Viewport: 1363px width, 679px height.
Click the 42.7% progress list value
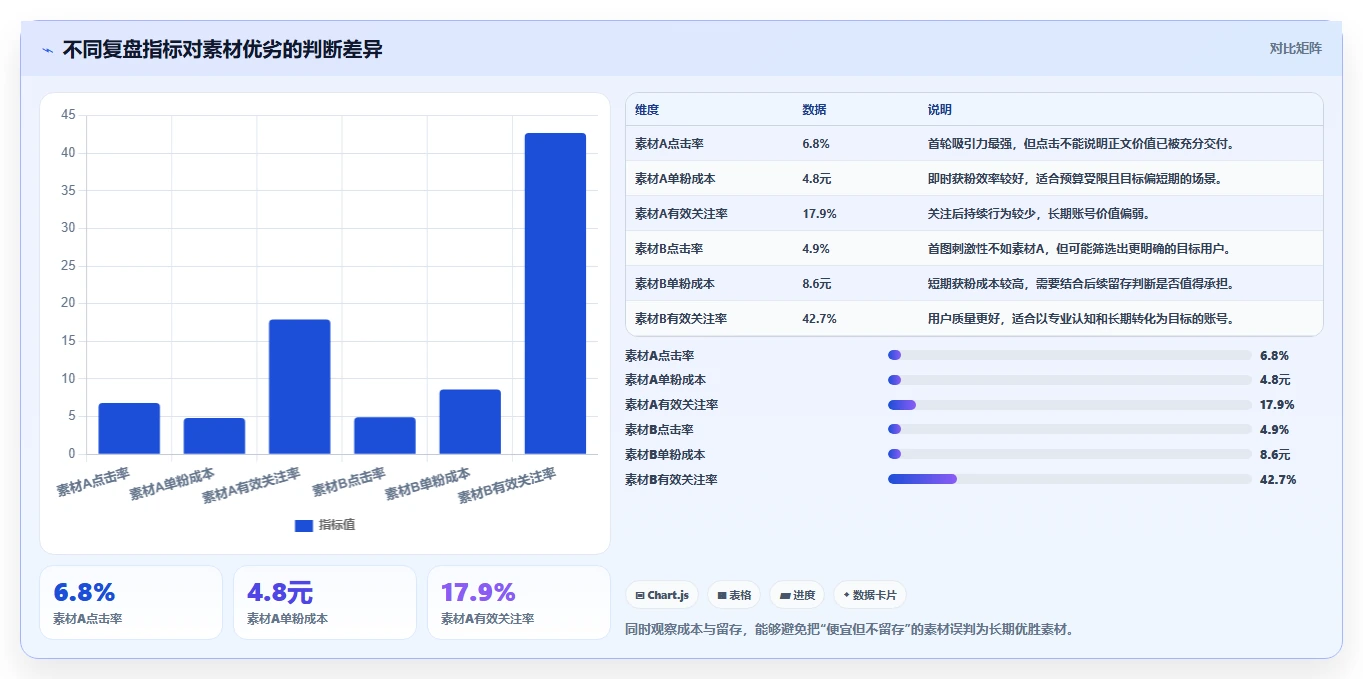pos(1278,479)
